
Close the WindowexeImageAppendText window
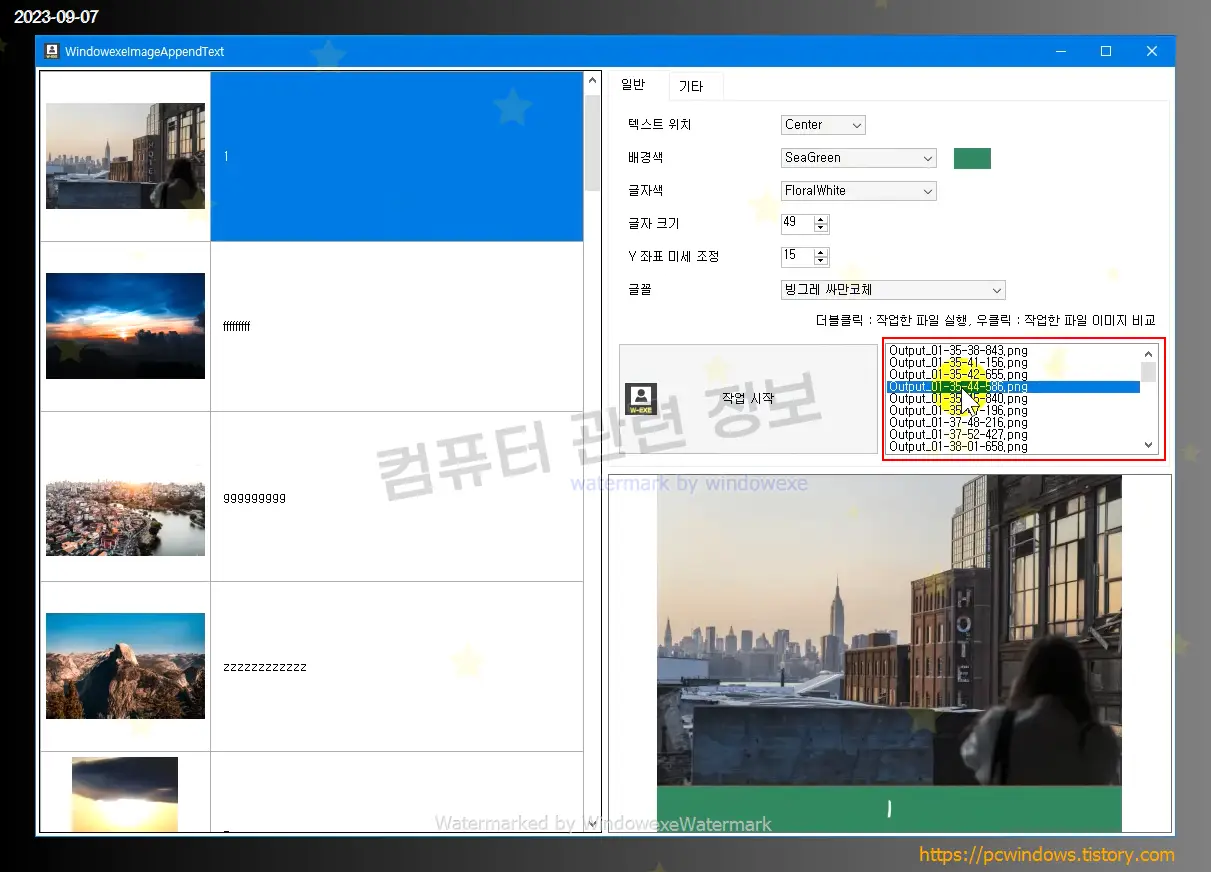click(x=1152, y=51)
